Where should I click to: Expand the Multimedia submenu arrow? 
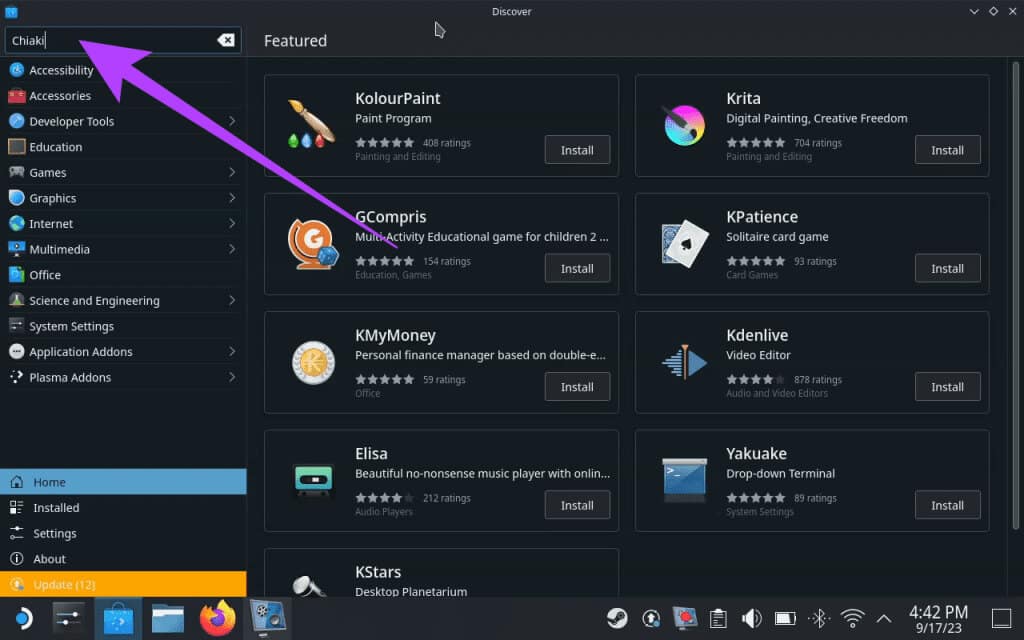click(x=232, y=249)
